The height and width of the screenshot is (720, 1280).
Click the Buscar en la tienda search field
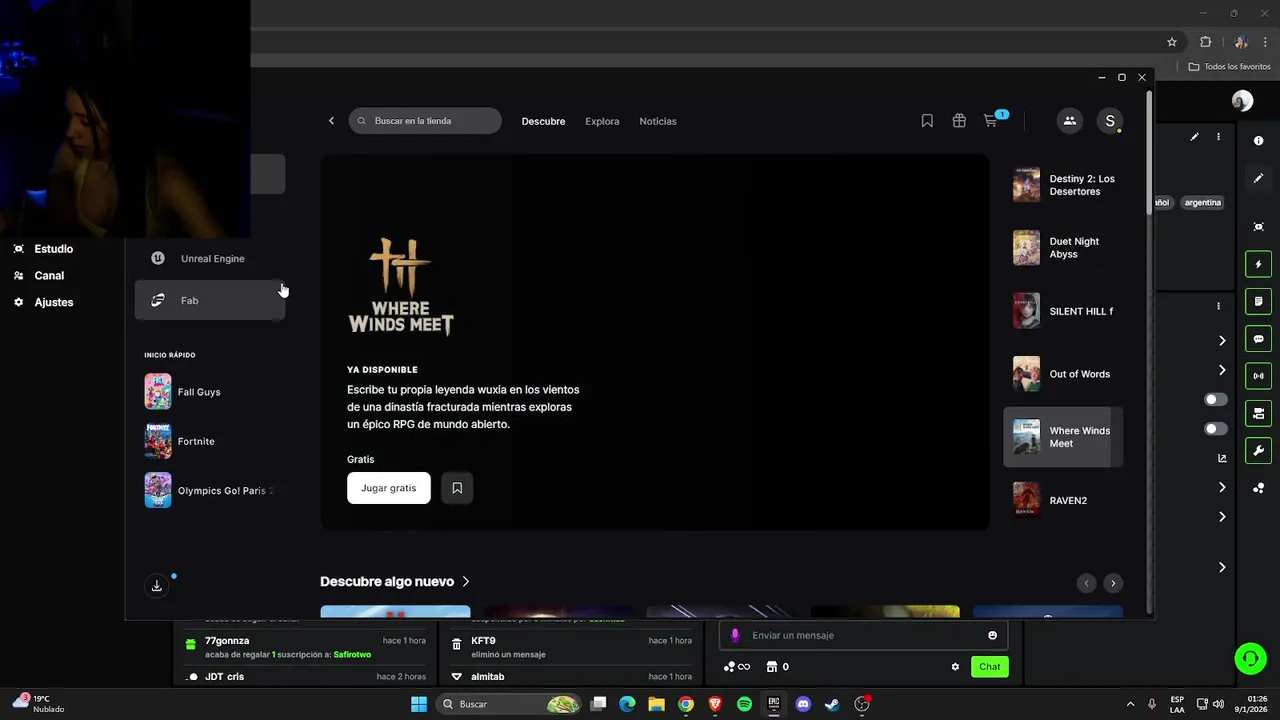(425, 121)
